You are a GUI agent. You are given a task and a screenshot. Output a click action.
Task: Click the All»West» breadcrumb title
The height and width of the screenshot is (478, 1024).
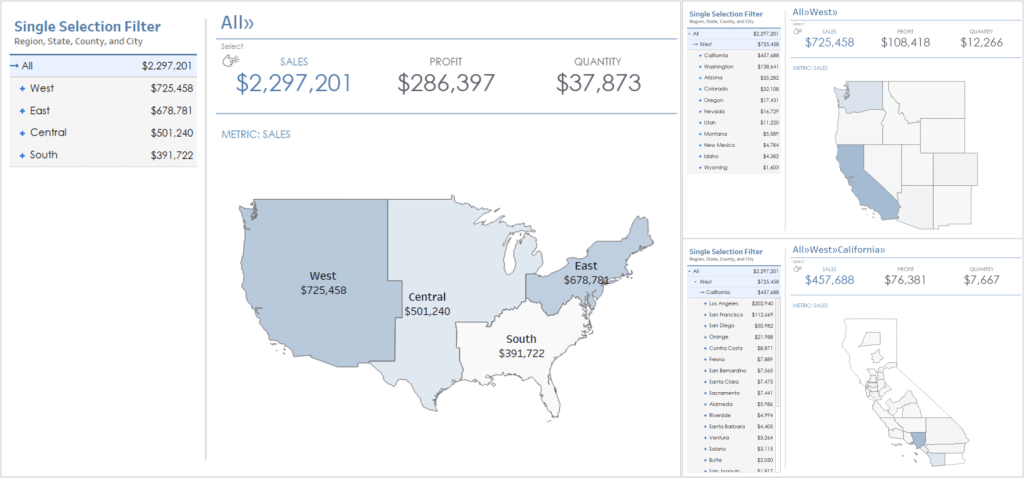click(x=815, y=13)
